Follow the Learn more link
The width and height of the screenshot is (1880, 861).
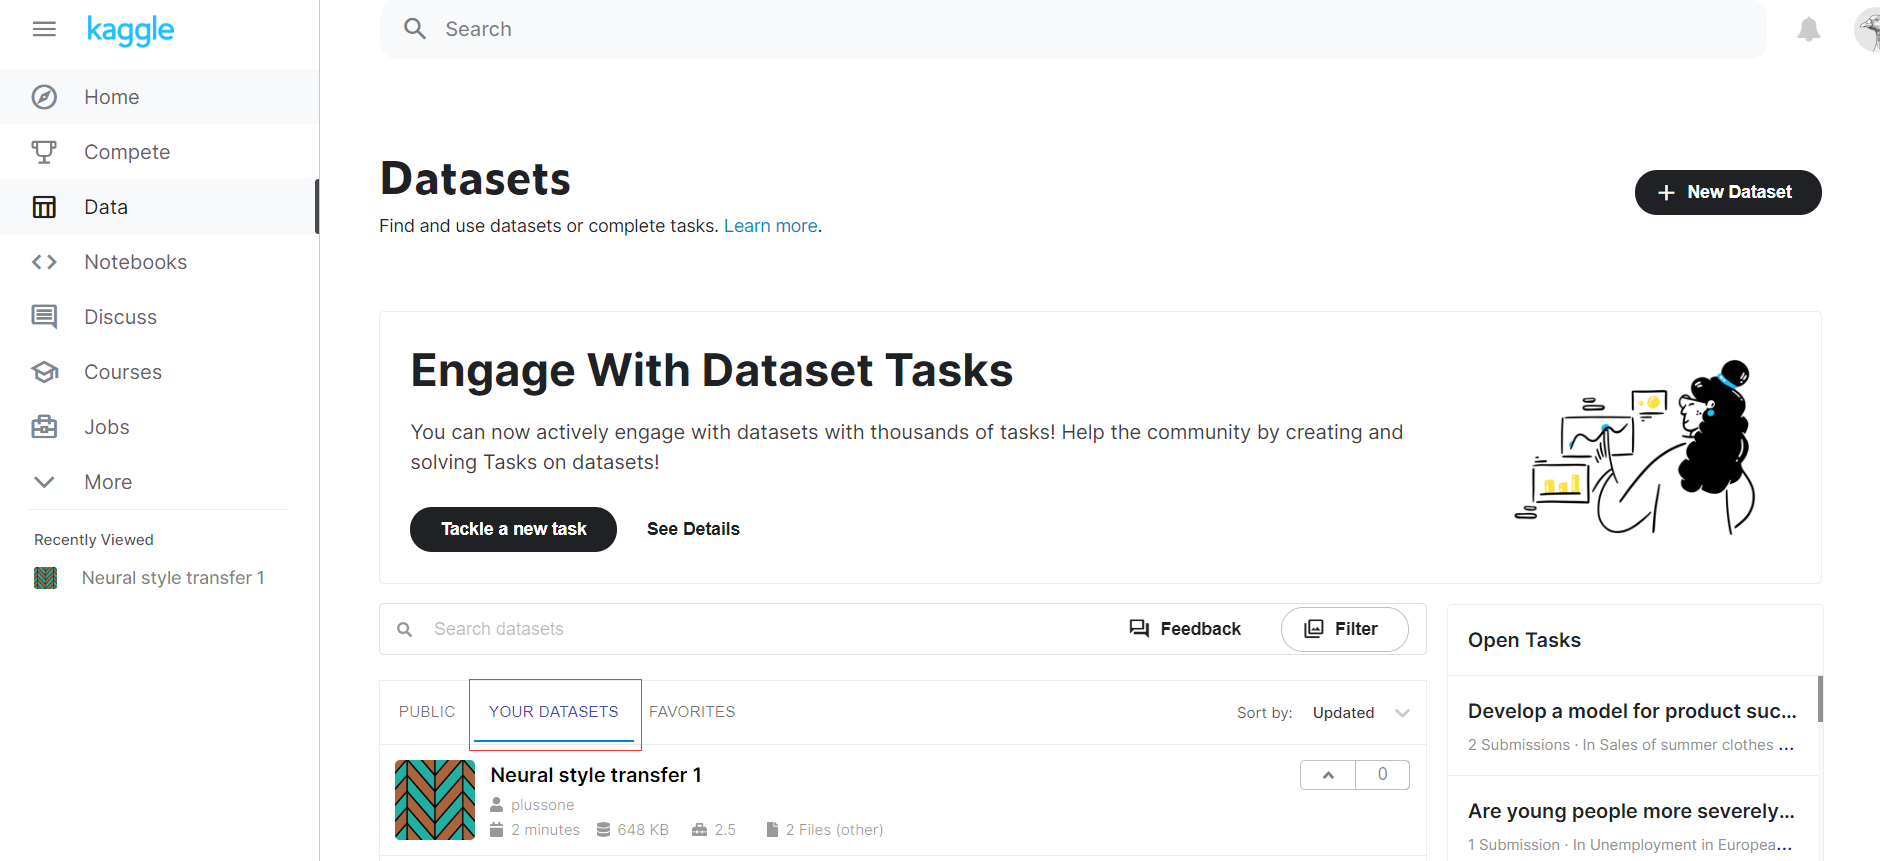(x=770, y=226)
